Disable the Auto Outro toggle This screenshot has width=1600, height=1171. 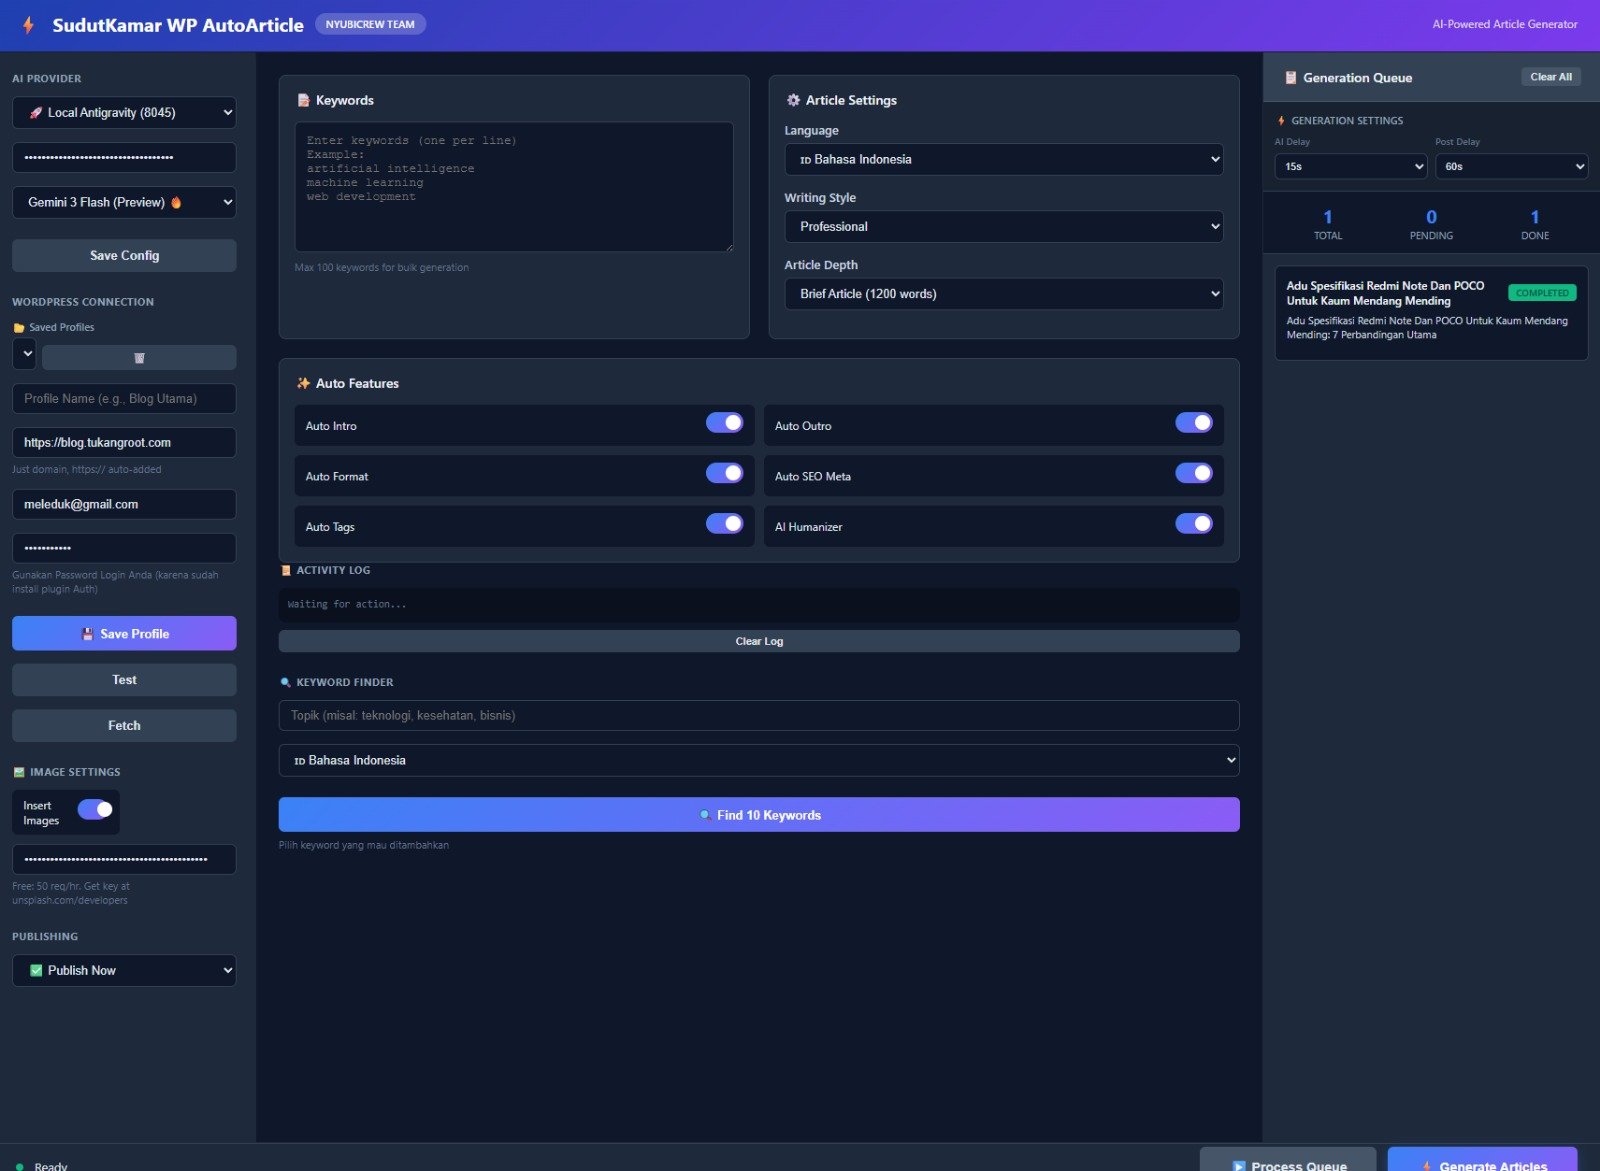point(1194,423)
